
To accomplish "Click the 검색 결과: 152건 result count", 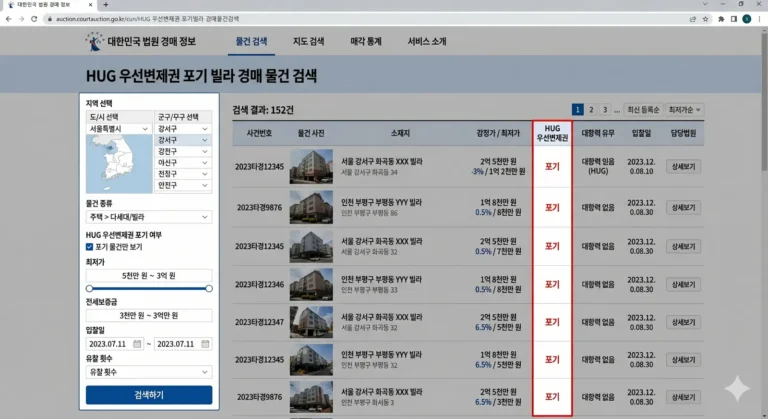I will [x=263, y=110].
